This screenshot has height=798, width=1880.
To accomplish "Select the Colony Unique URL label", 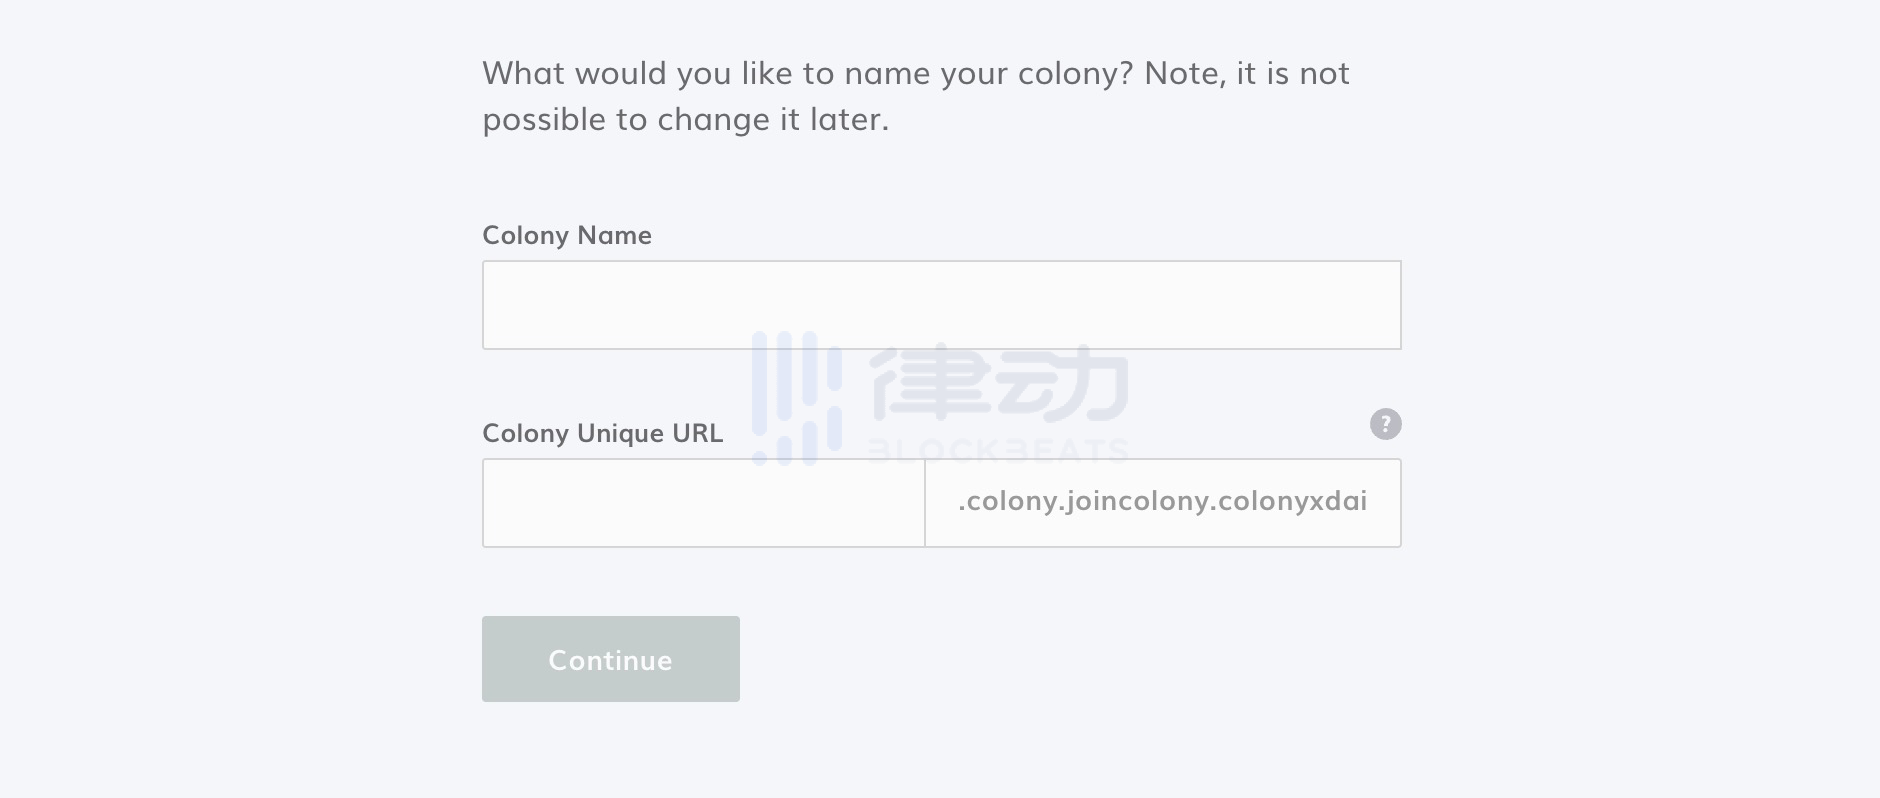I will pos(602,433).
